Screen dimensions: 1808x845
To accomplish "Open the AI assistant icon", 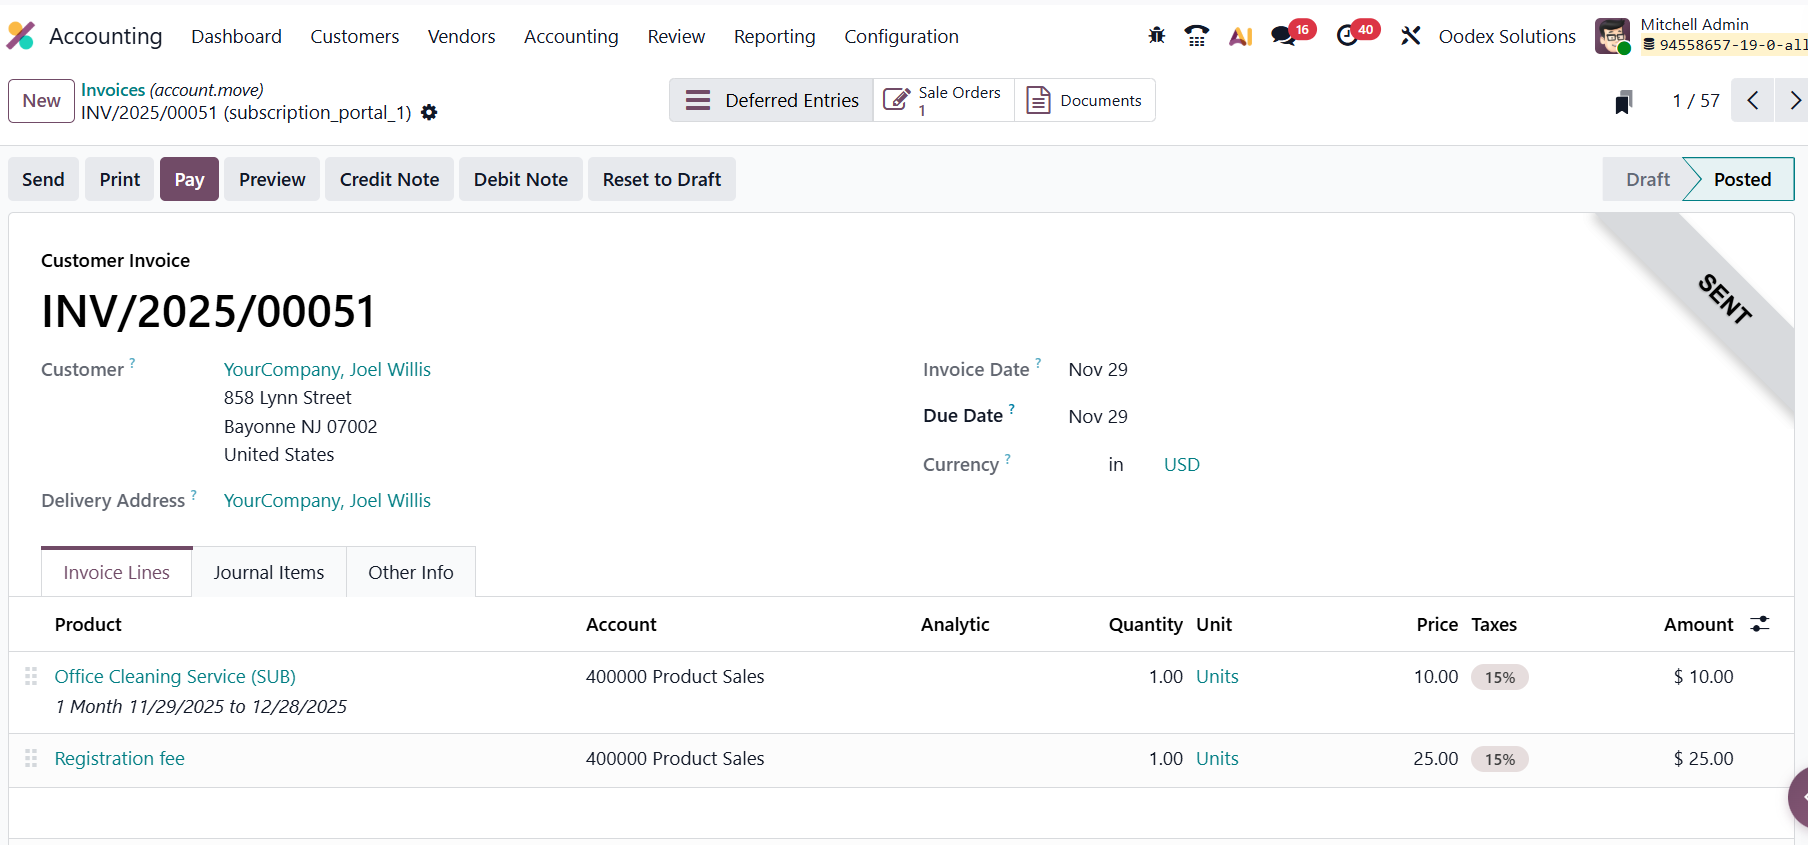I will 1240,36.
